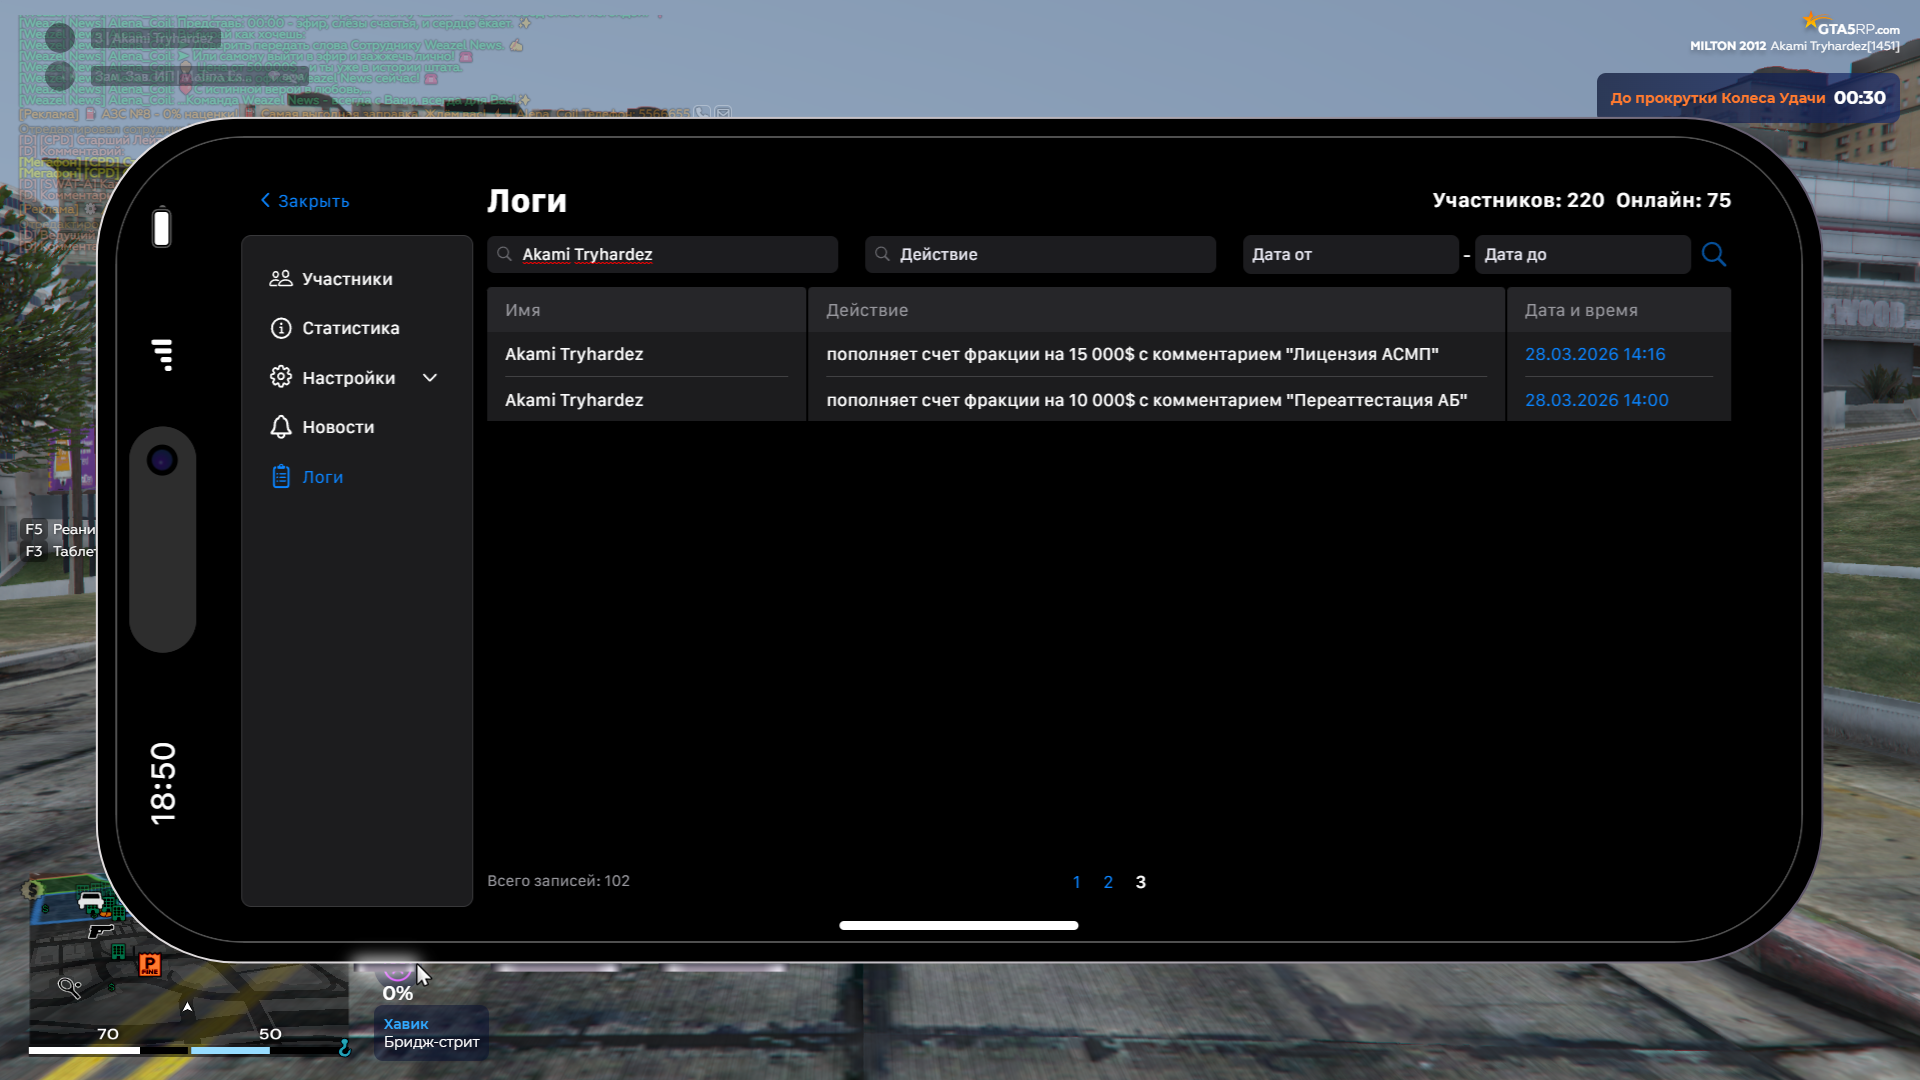Screen dimensions: 1920x1080
Task: Click name filter with Akami Tryhardez
Action: [662, 254]
